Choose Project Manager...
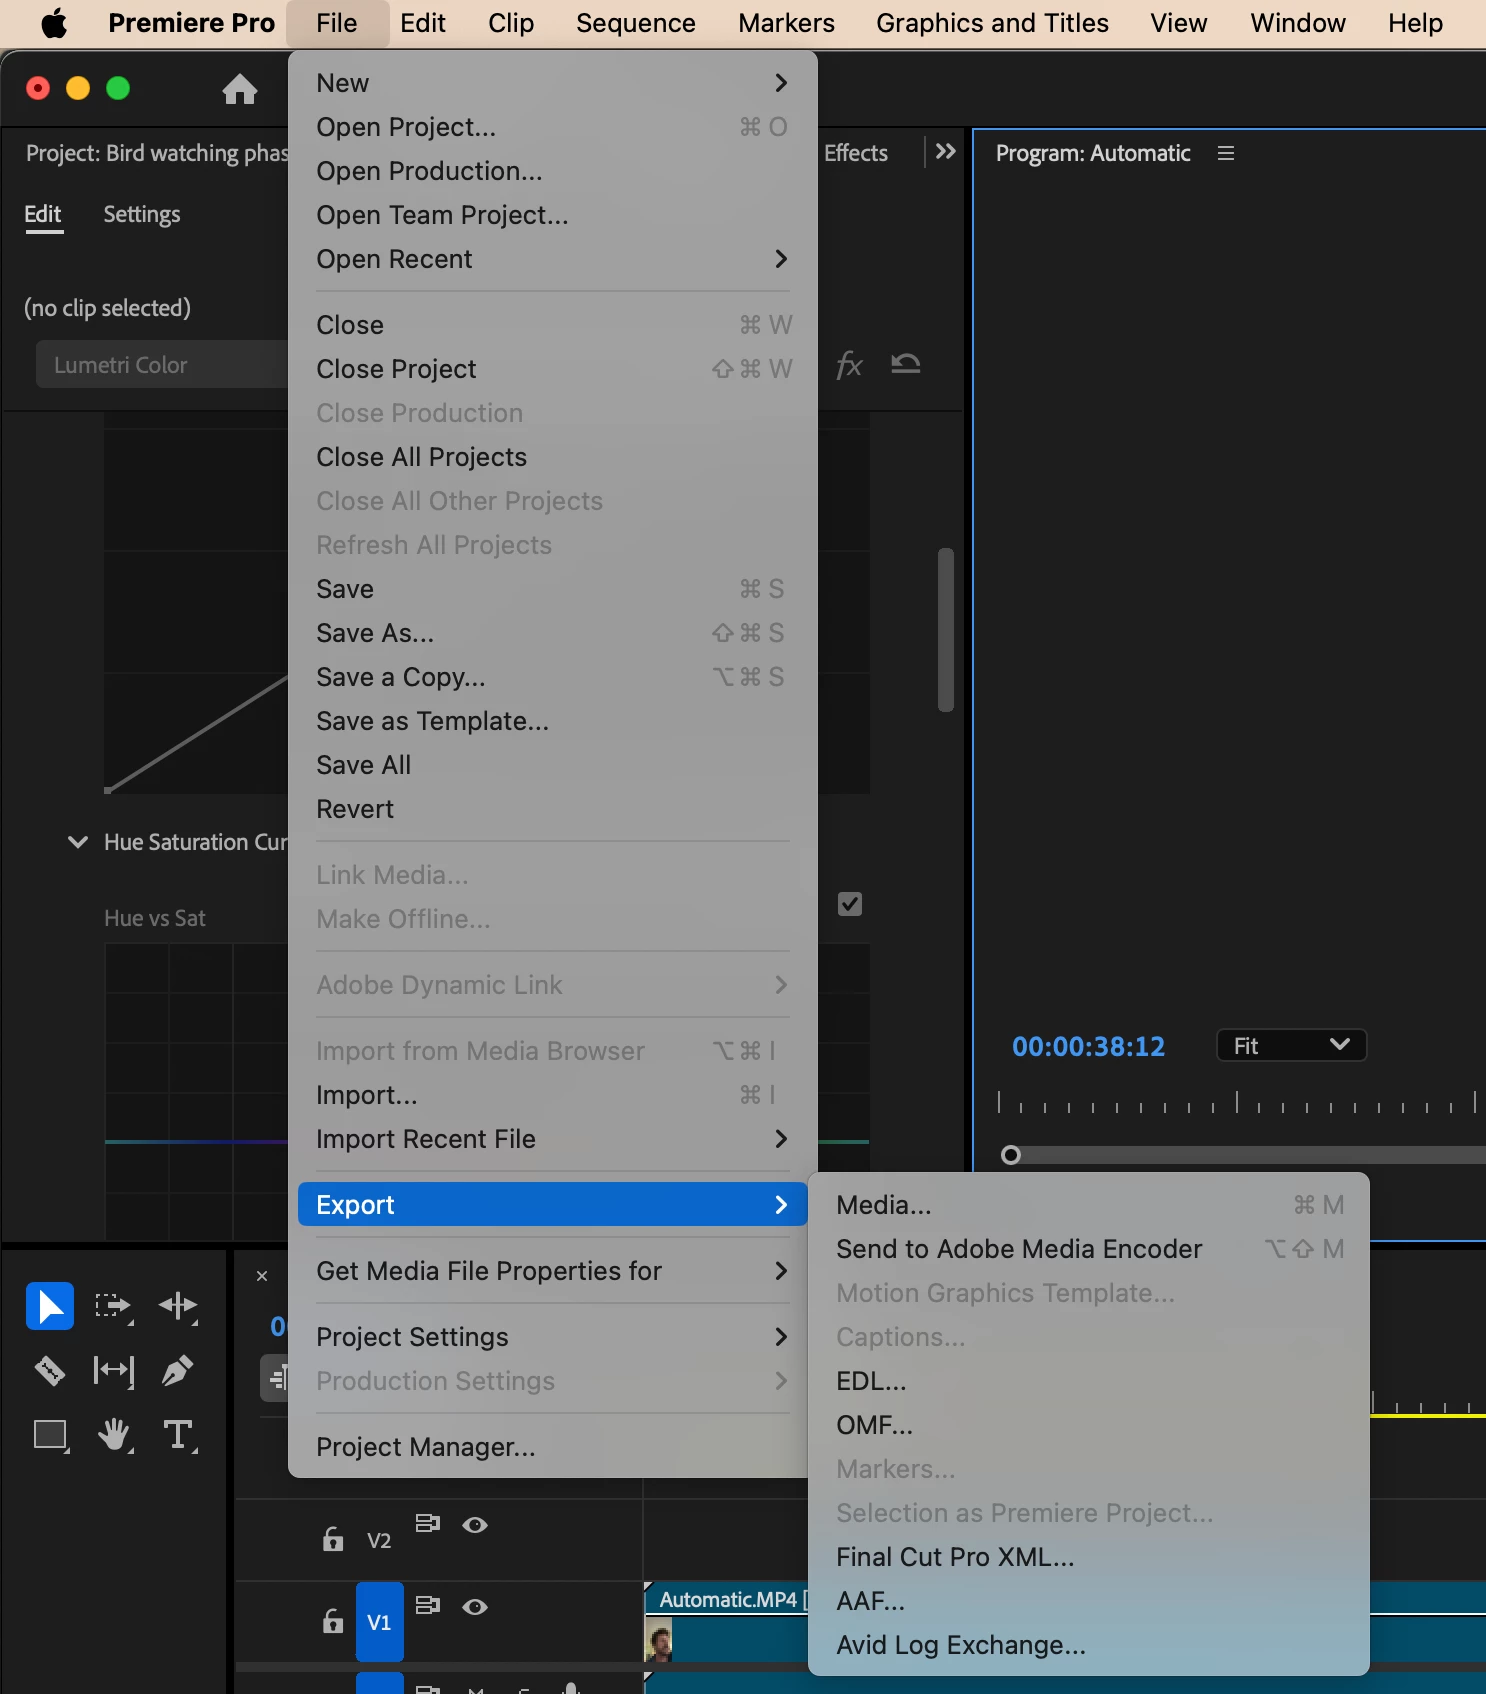Viewport: 1486px width, 1694px height. click(553, 1447)
